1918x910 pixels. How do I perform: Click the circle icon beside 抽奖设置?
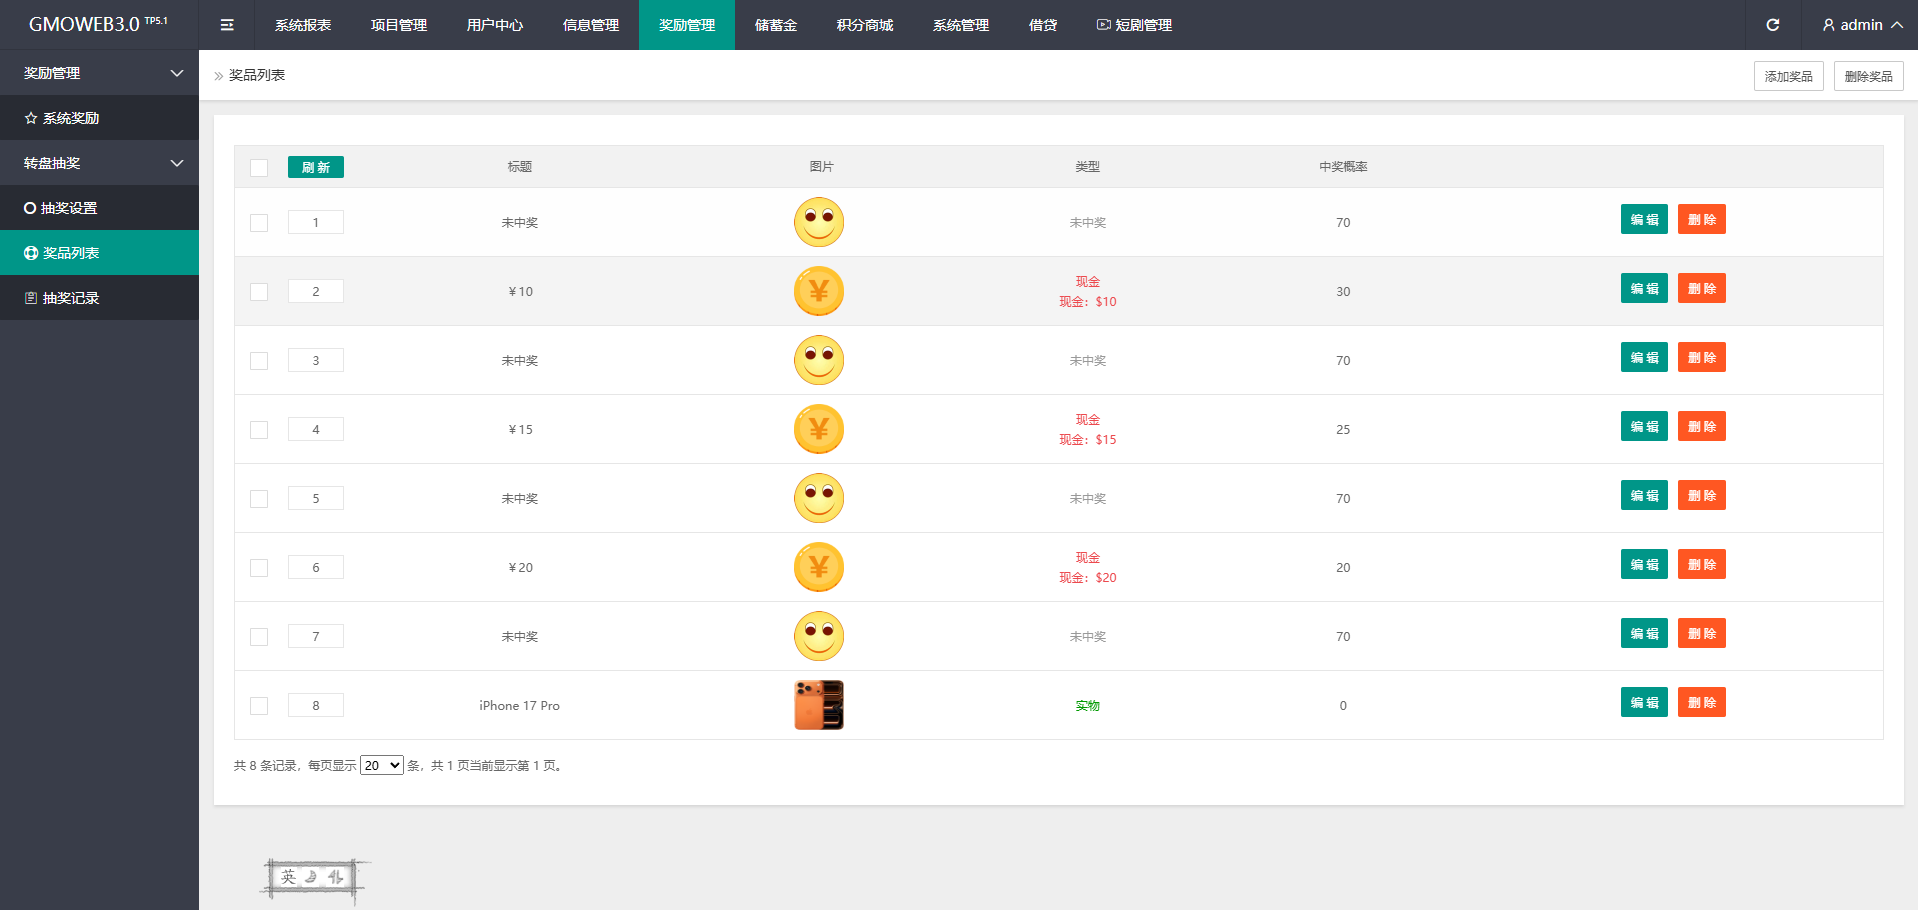(30, 208)
